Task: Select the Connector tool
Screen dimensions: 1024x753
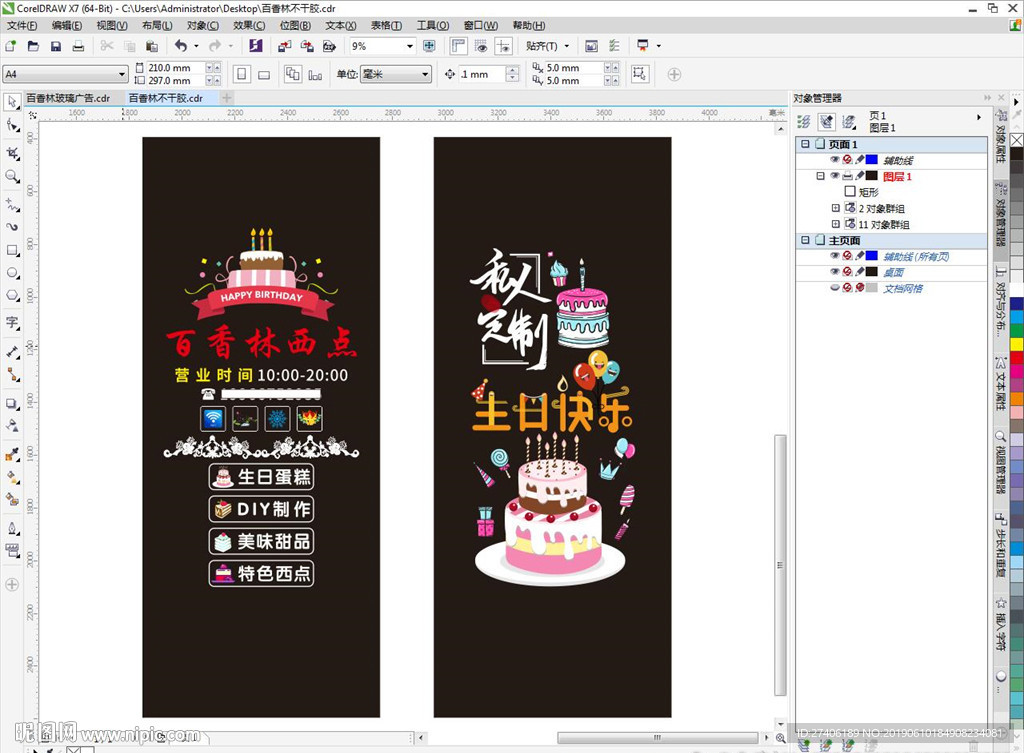Action: pos(12,375)
